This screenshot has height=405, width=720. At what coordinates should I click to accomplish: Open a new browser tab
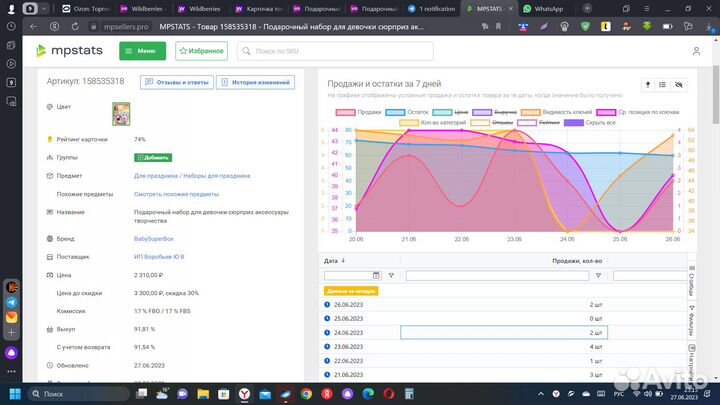coord(587,8)
